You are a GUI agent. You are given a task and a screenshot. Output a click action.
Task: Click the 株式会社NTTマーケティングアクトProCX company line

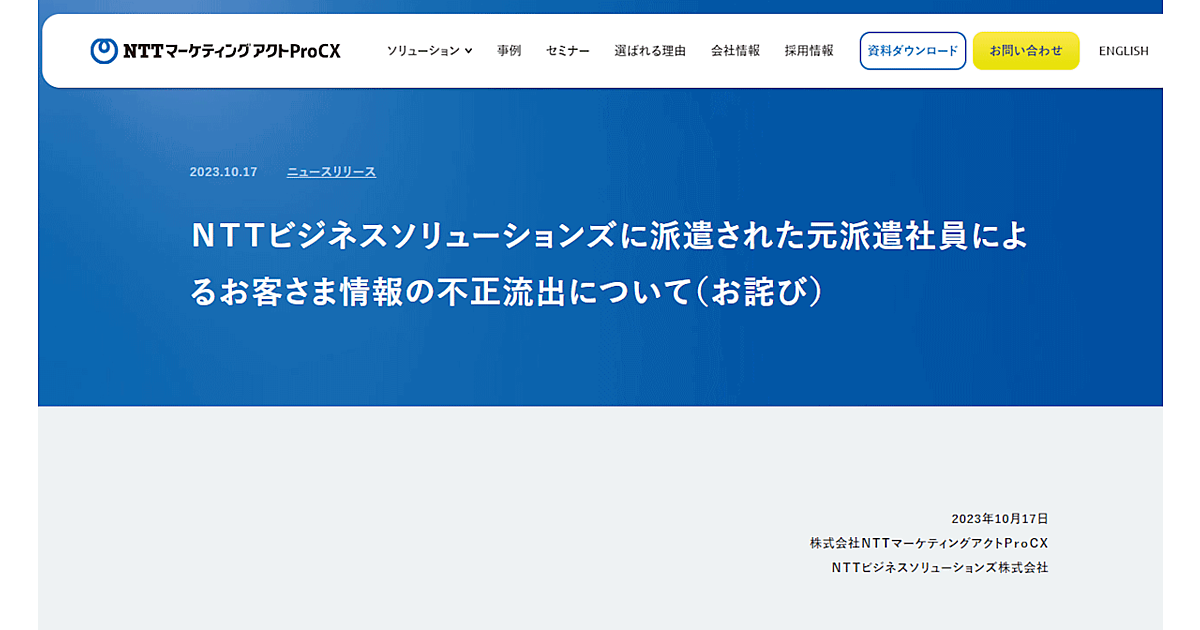click(x=928, y=543)
